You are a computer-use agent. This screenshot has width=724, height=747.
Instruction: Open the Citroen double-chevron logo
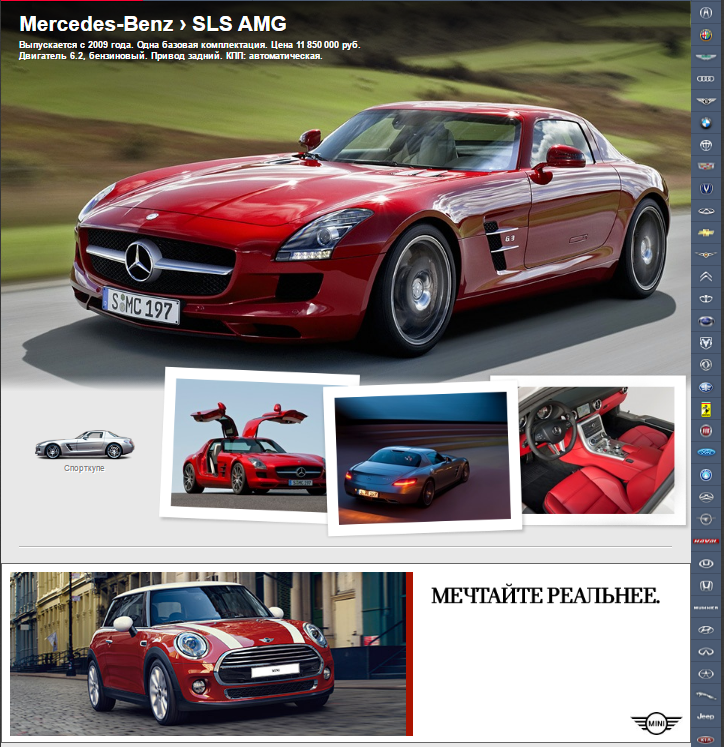coord(705,276)
